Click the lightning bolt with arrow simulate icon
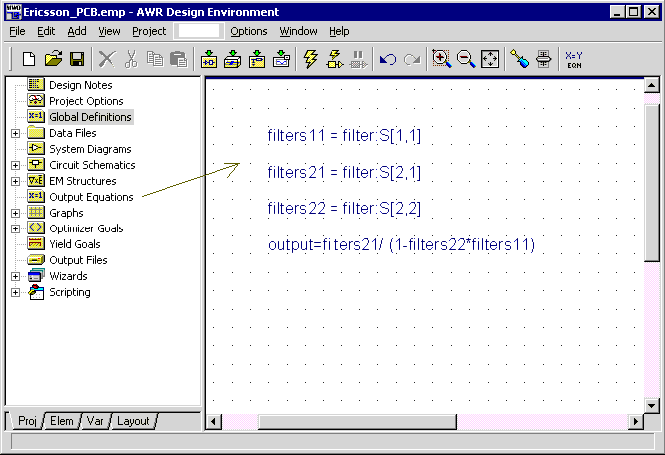This screenshot has height=455, width=665. tap(335, 59)
